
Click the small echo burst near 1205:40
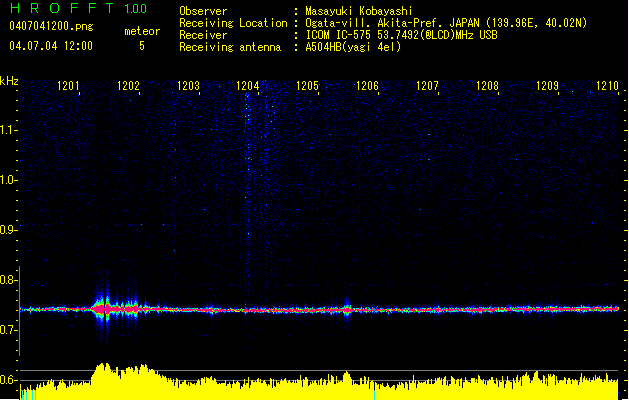[x=347, y=309]
